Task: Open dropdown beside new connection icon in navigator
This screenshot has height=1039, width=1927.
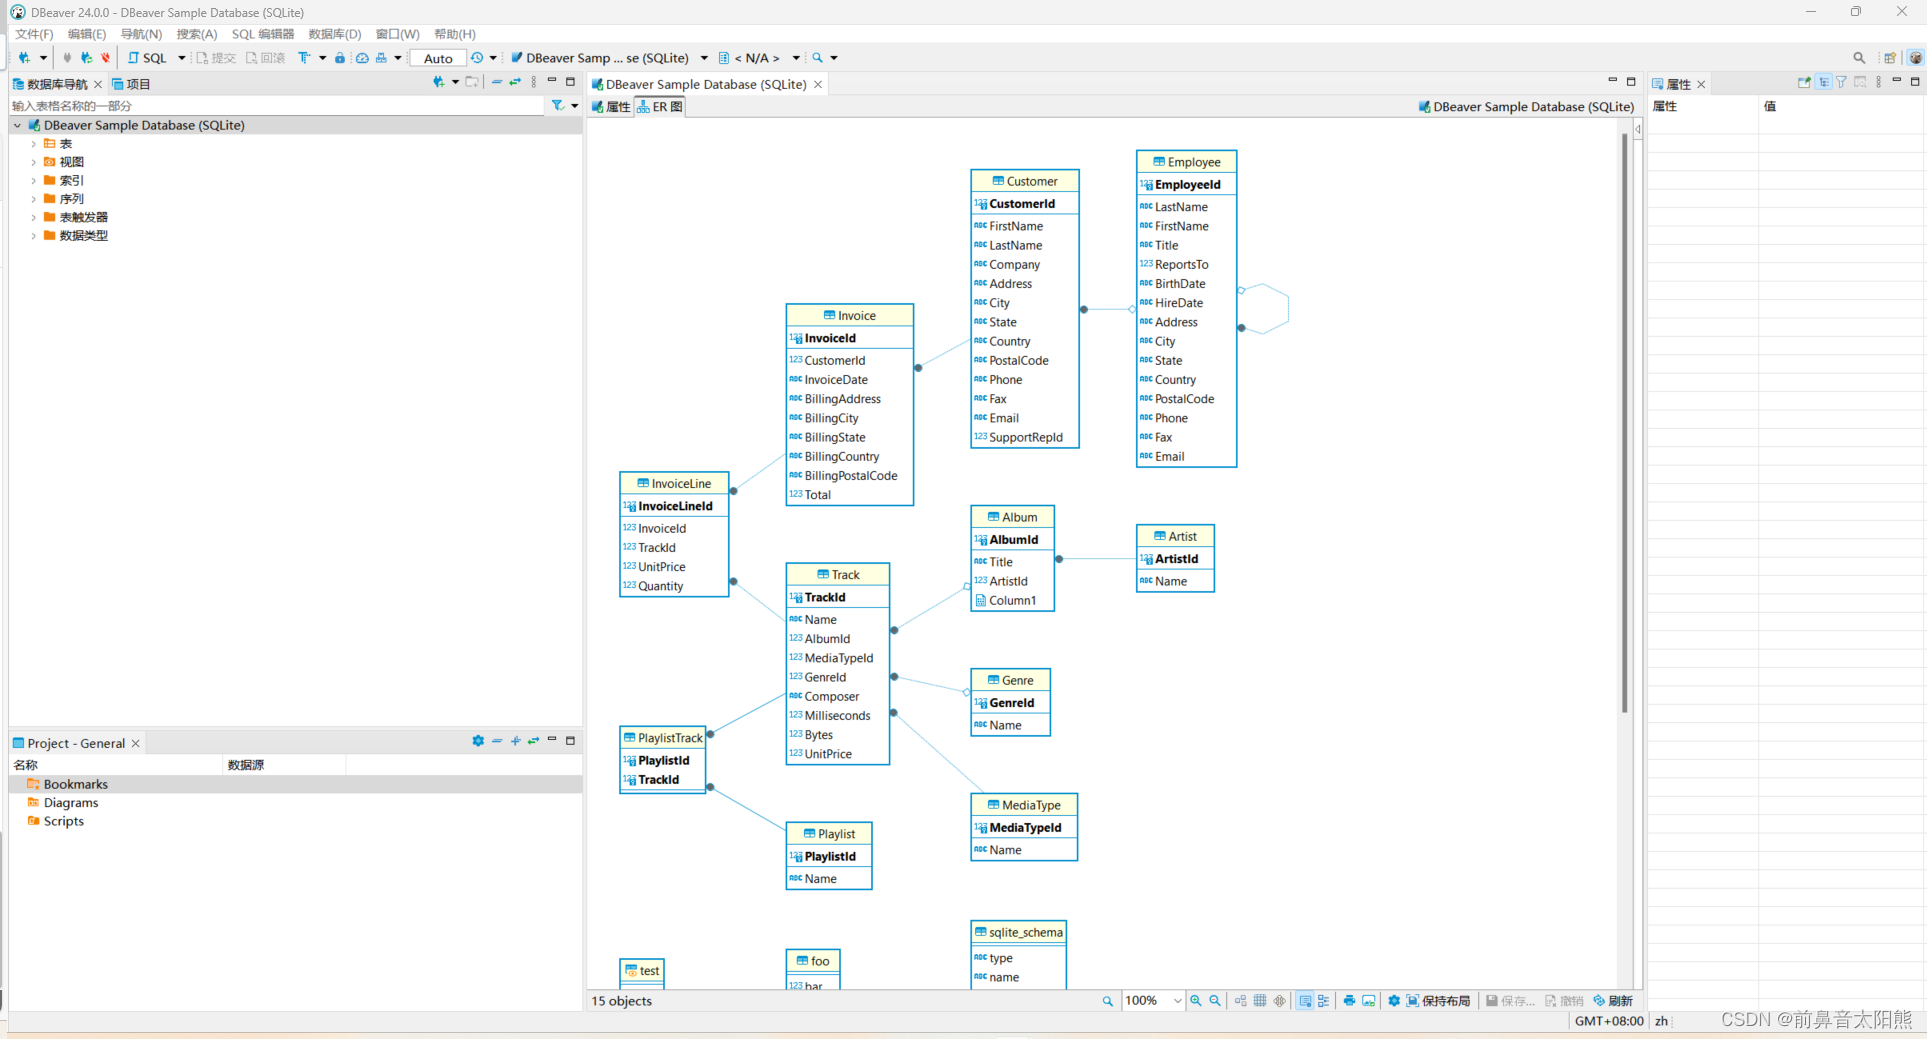Action: [x=455, y=82]
